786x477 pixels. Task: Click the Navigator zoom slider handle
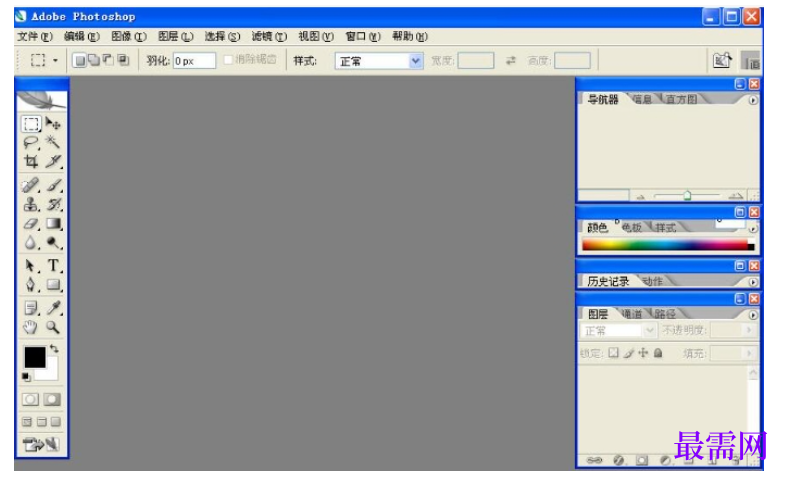[687, 195]
